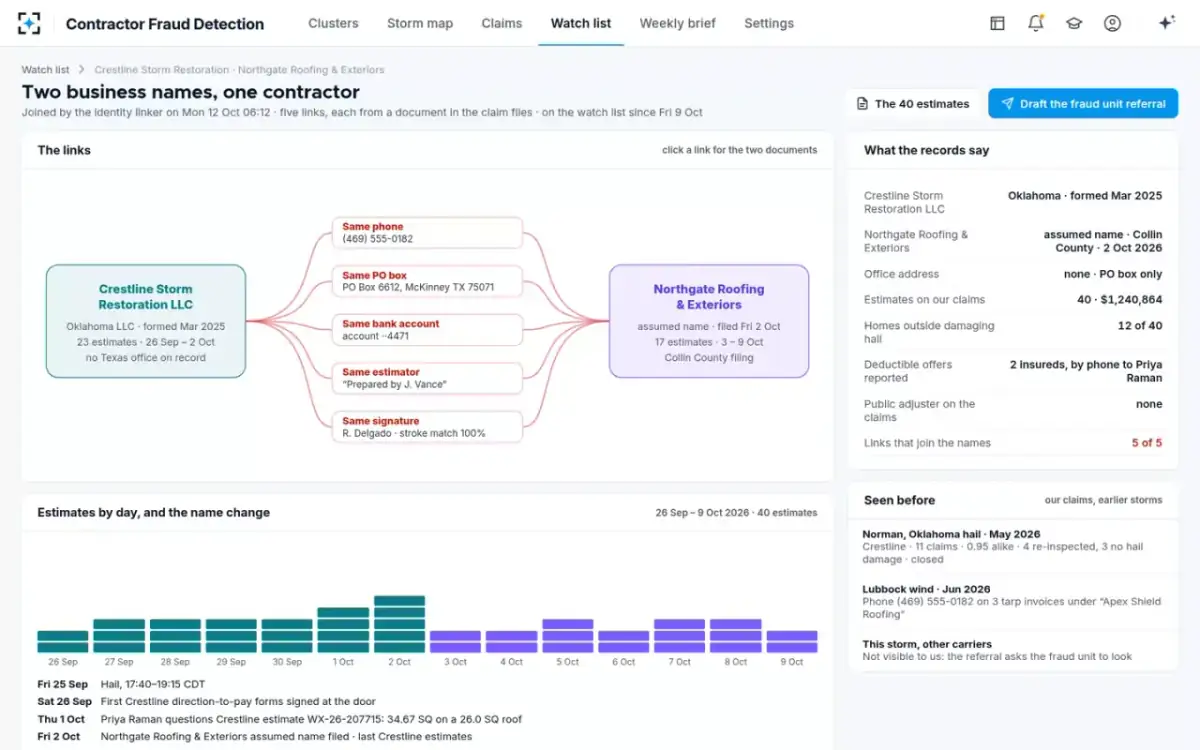Click the 5 Oct estimates bar

pyautogui.click(x=568, y=636)
